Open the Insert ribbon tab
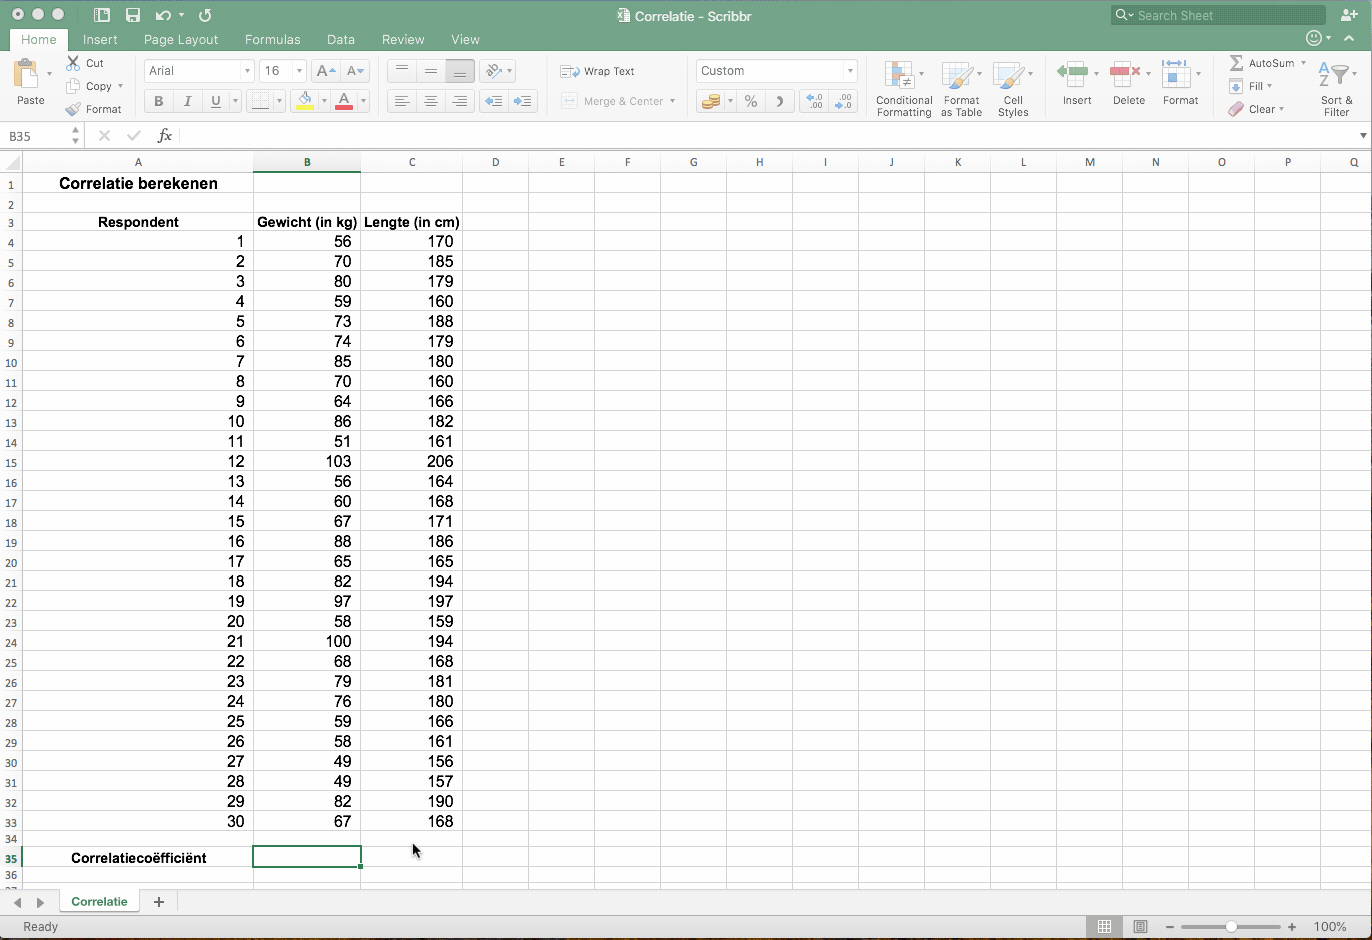Screen dimensions: 1372x940 pos(100,39)
